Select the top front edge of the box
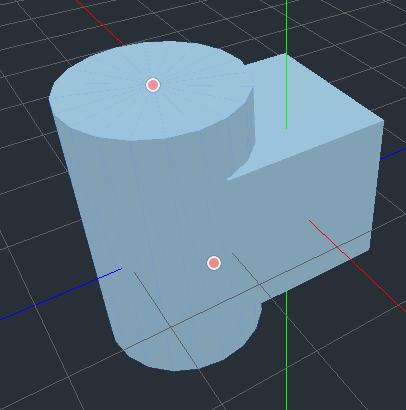Viewport: 406px width, 410px height. click(x=305, y=151)
